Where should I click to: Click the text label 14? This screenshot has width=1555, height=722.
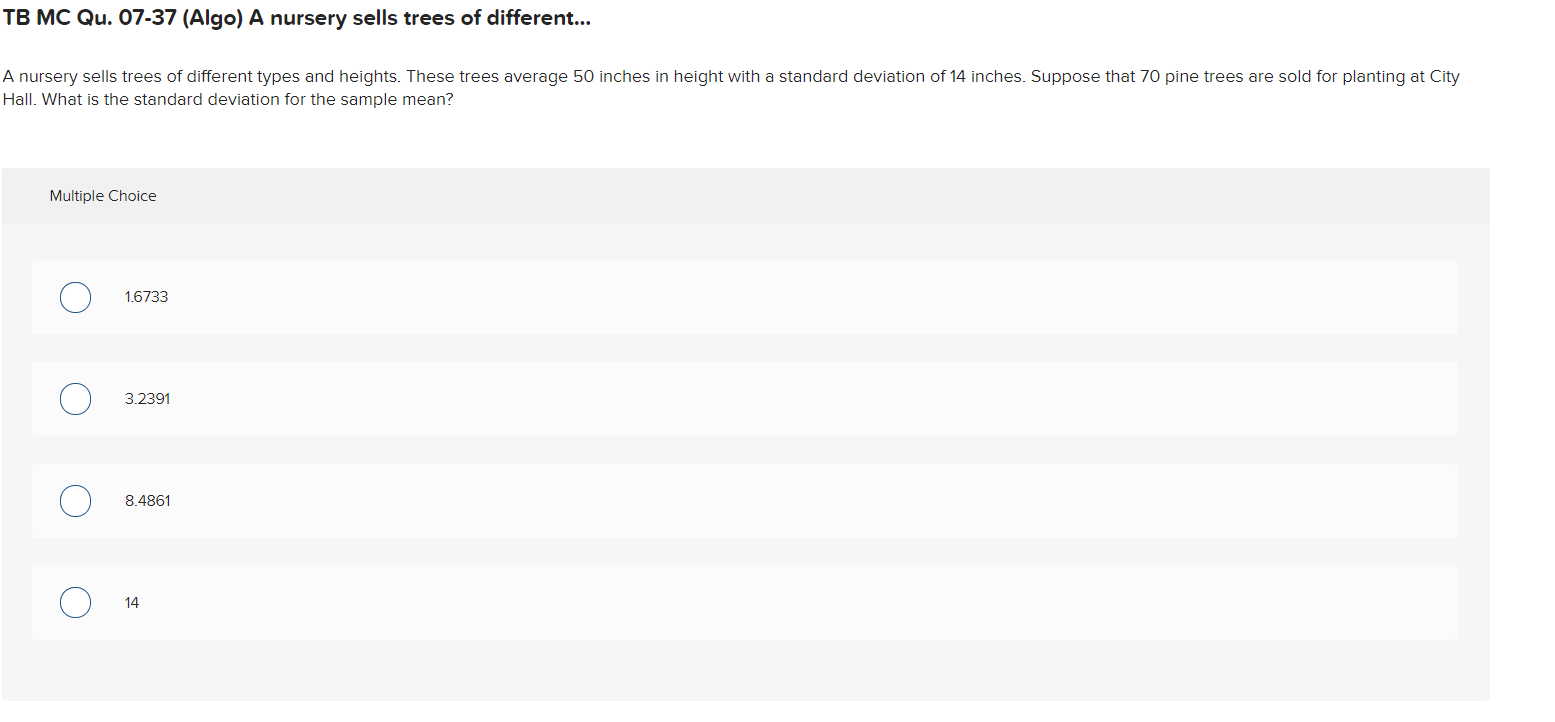132,602
